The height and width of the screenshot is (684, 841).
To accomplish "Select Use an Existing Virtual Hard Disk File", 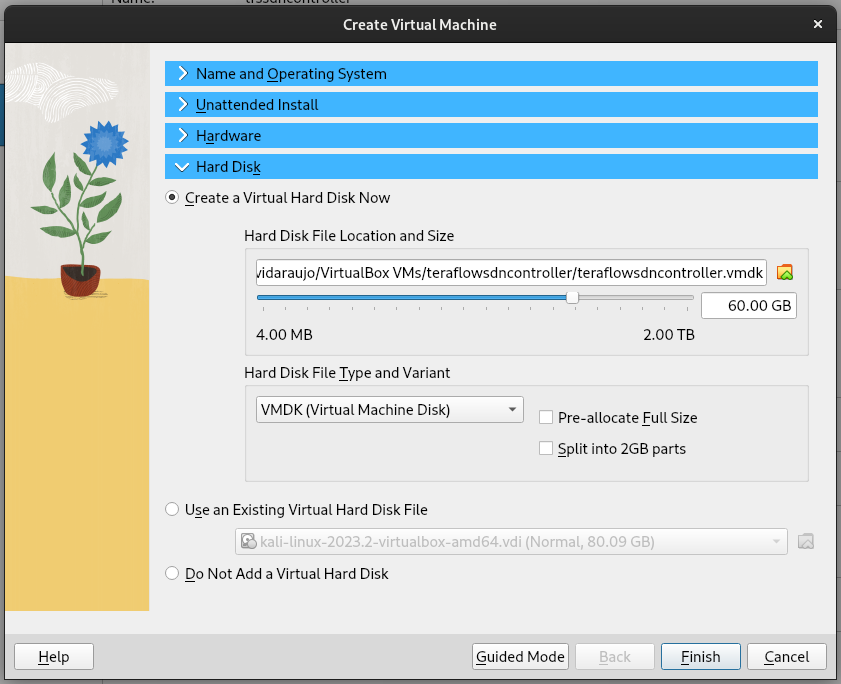I will 173,510.
